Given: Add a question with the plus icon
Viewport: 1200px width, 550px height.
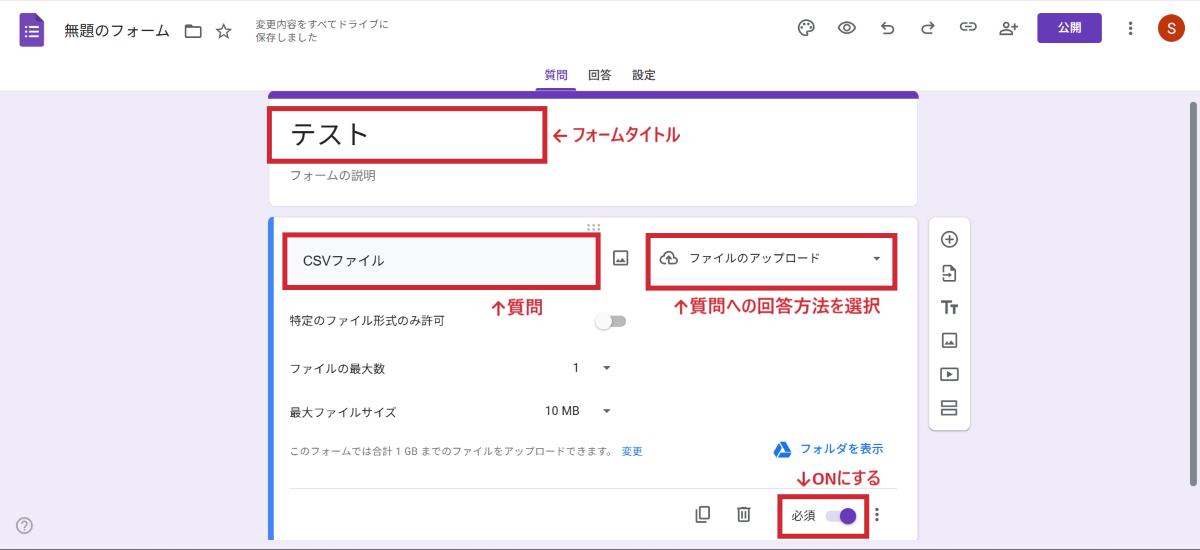Looking at the screenshot, I should tap(949, 240).
